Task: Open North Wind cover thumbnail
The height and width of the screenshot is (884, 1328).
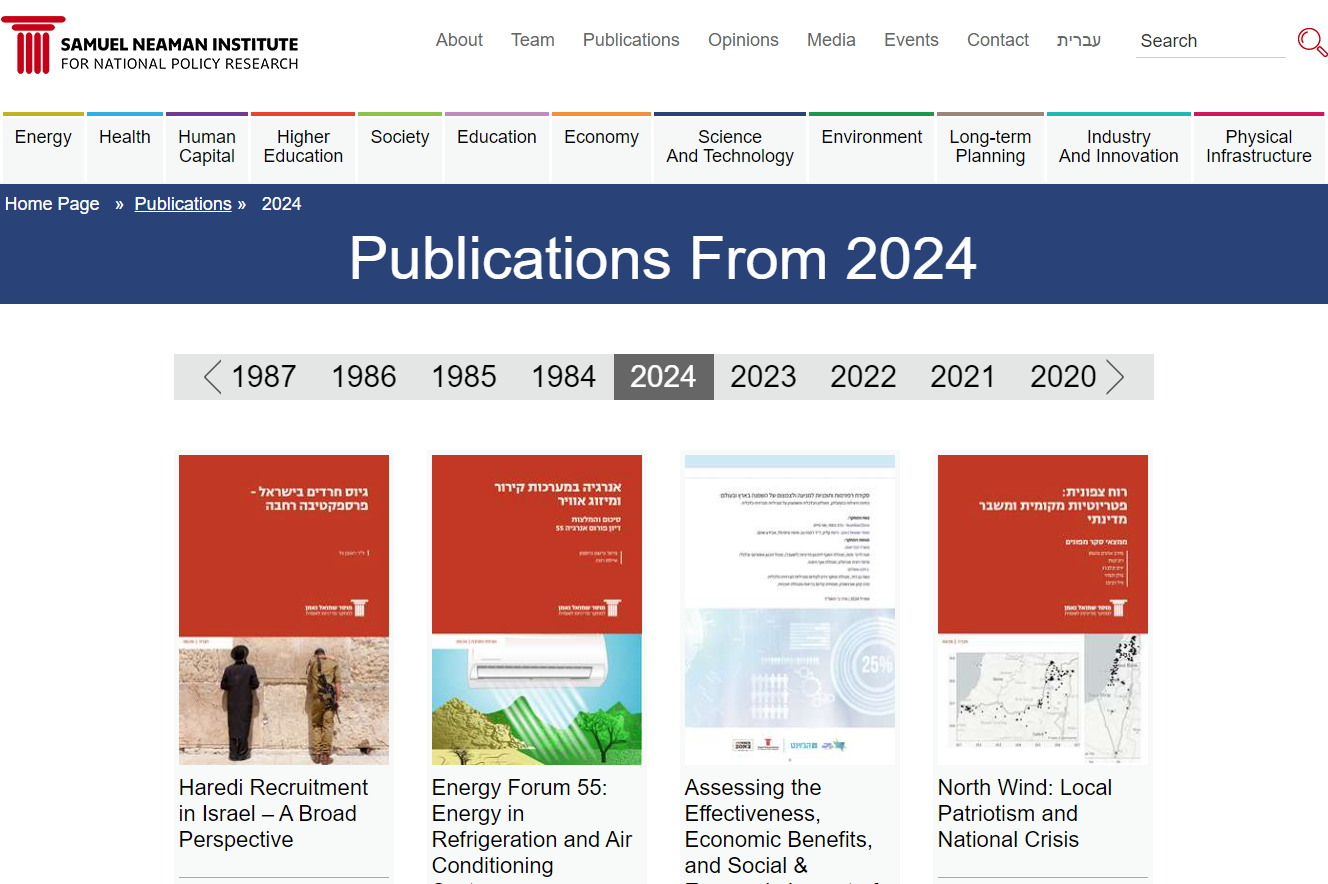Action: (x=1043, y=610)
